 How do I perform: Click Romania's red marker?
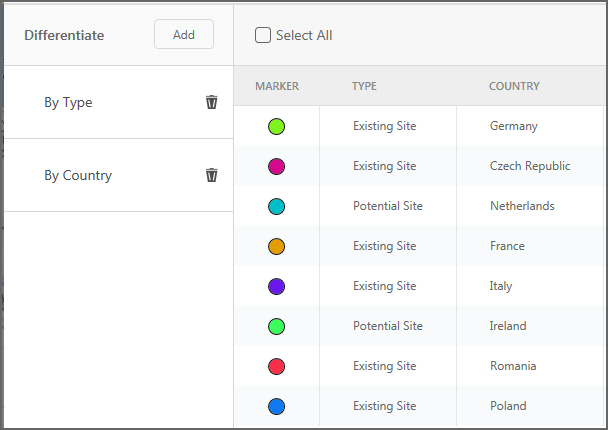coord(277,366)
